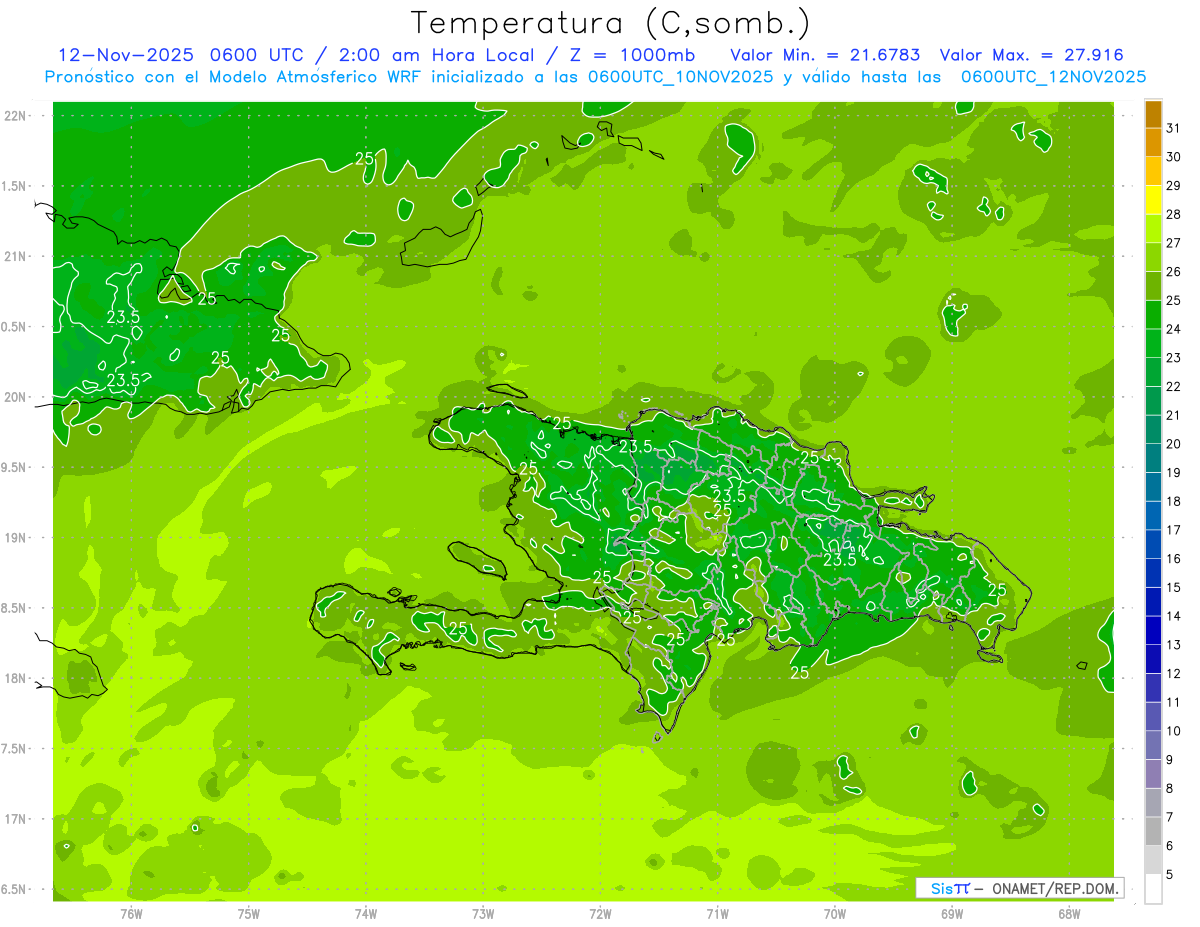Click the '18' value on the color legend

coord(1173,502)
